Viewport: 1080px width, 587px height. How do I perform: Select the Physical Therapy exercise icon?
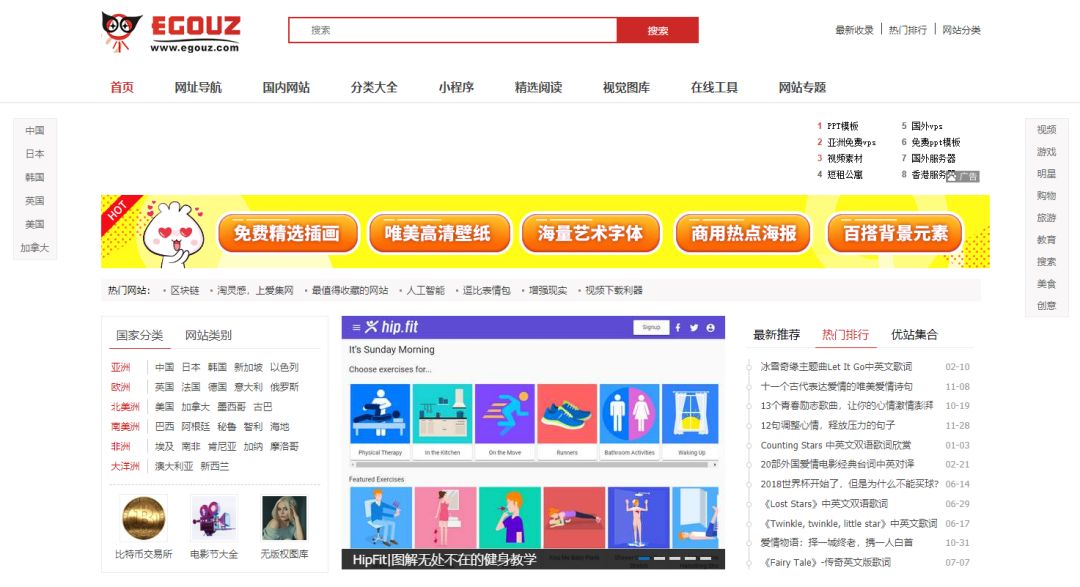coord(379,415)
